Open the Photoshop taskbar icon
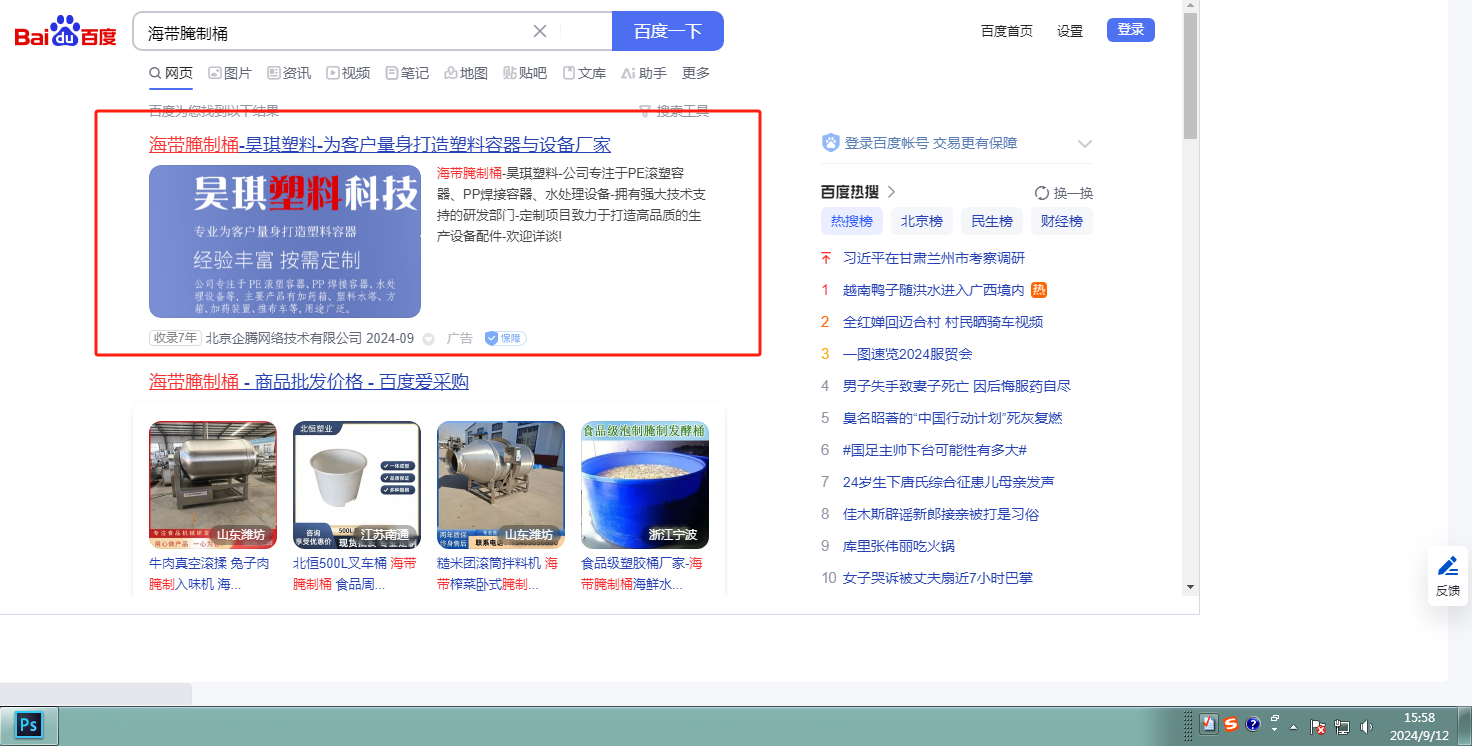The width and height of the screenshot is (1472, 746). [x=29, y=724]
